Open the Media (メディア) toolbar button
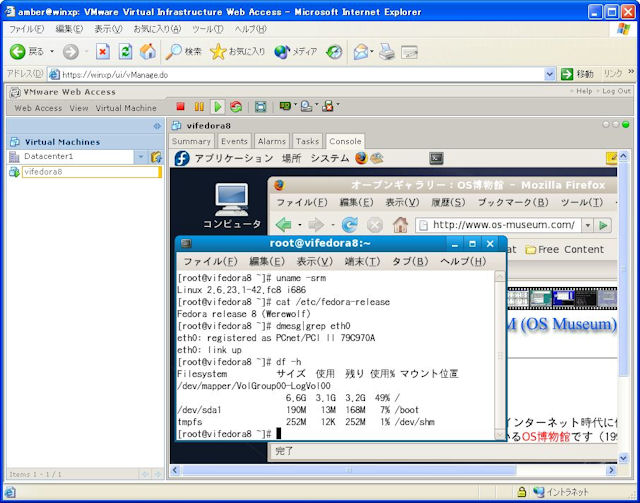Viewport: 640px width, 503px height. click(x=296, y=52)
